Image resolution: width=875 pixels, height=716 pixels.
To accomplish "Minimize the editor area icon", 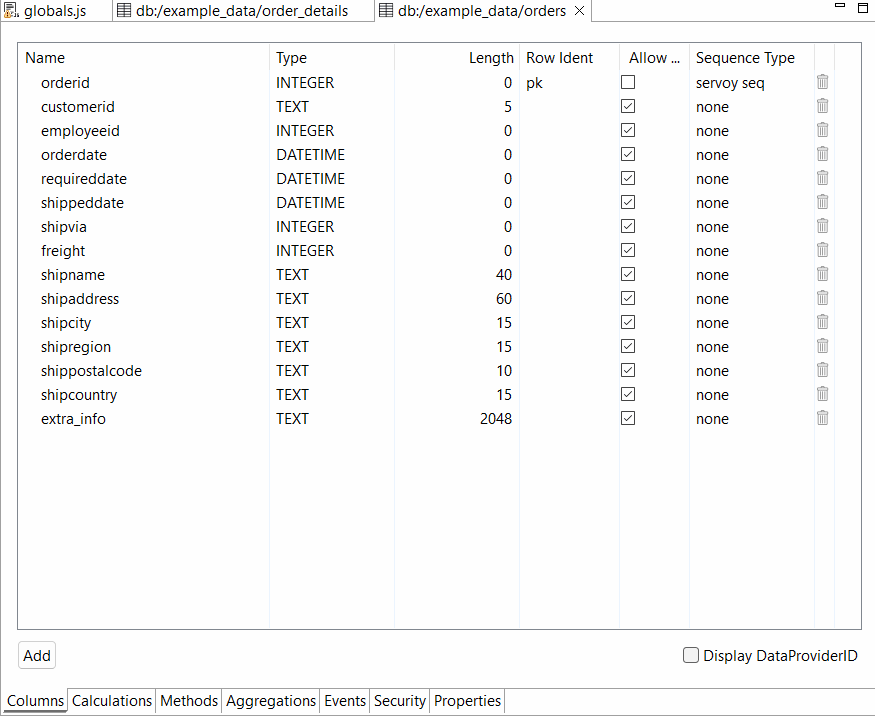I will point(840,9).
